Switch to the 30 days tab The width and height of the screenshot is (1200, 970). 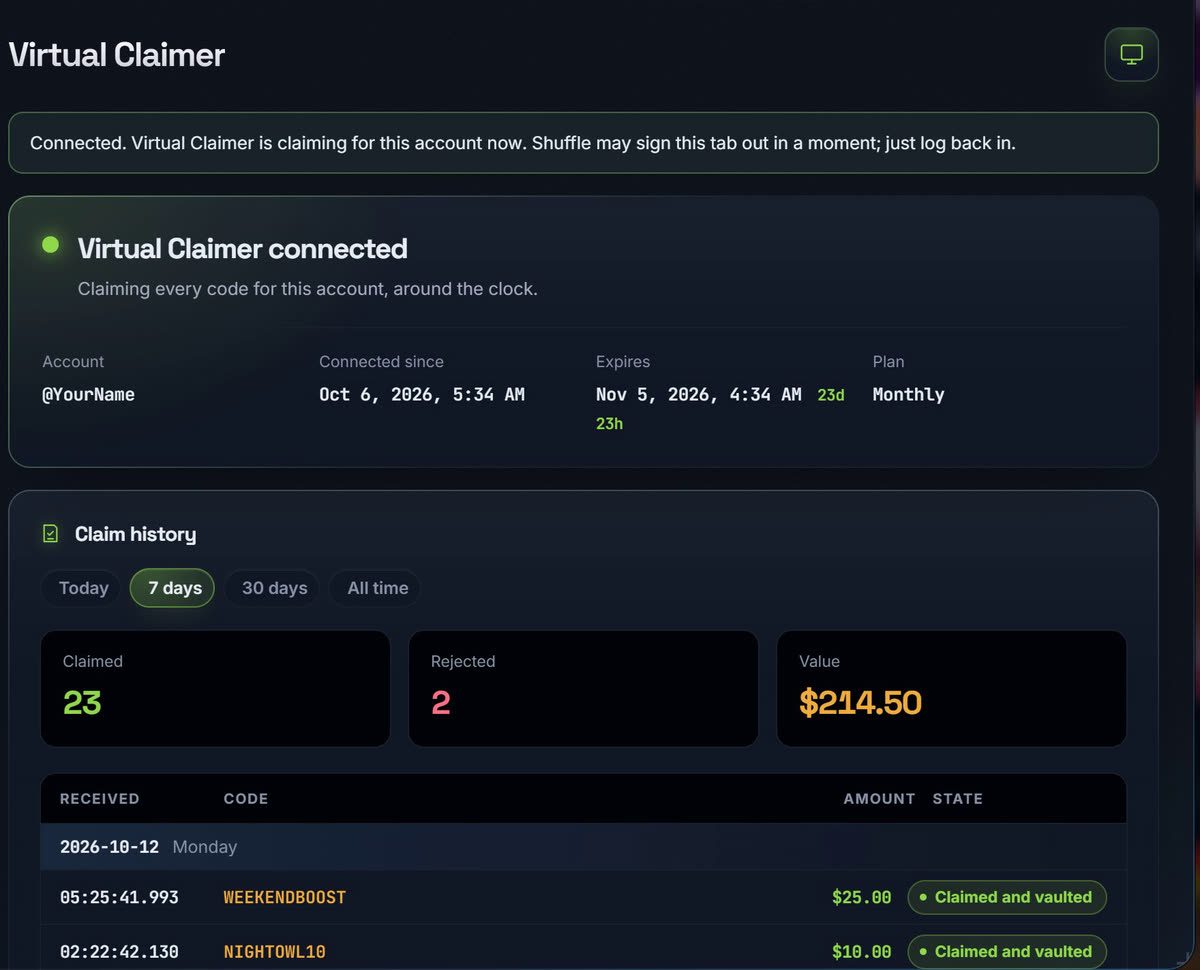[271, 588]
